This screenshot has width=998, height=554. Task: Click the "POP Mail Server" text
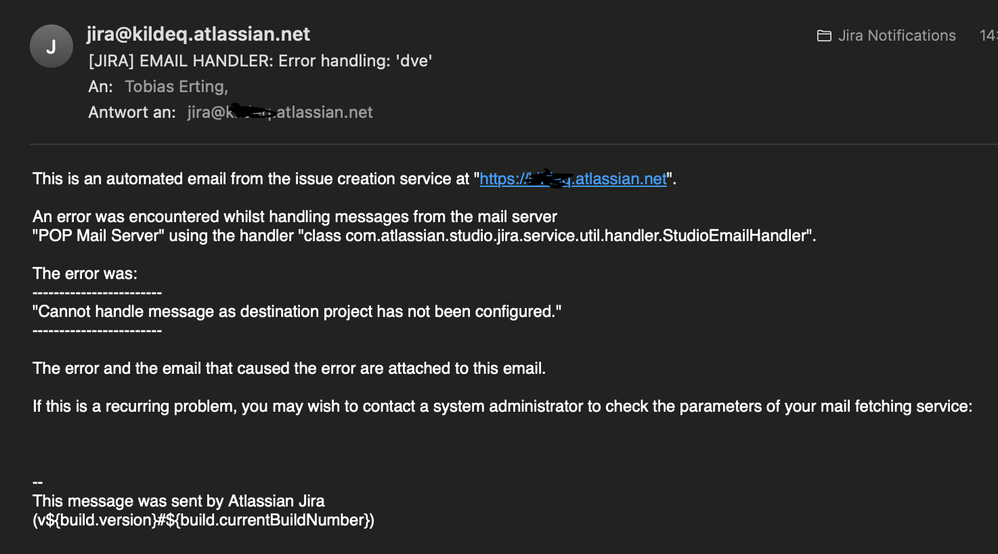click(x=98, y=236)
